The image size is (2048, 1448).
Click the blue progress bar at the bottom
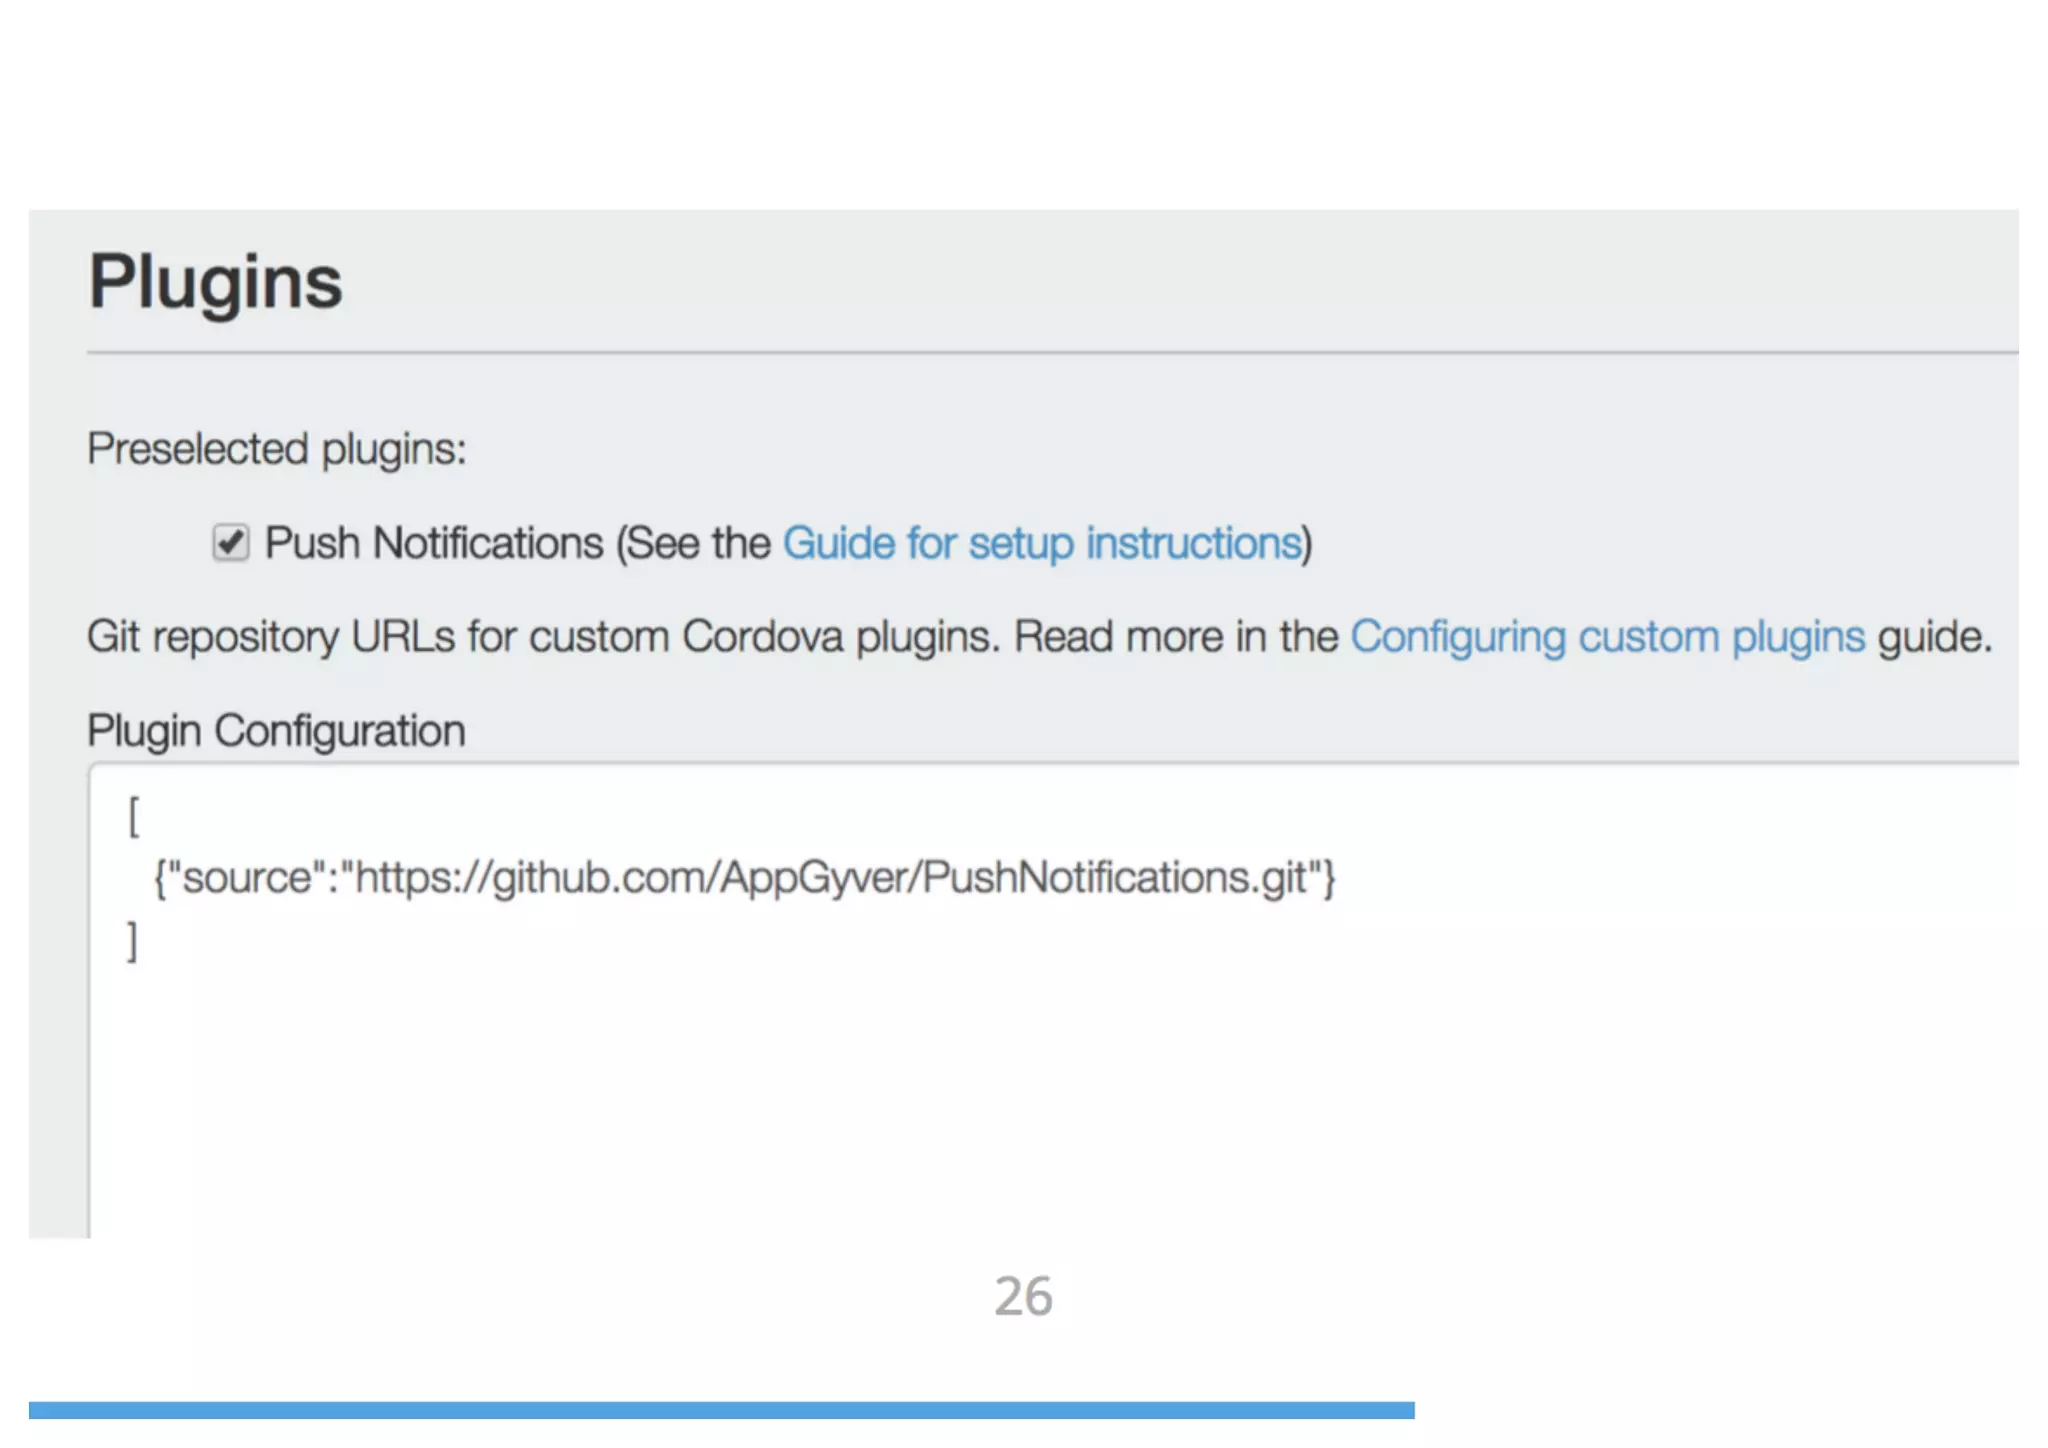click(720, 1410)
